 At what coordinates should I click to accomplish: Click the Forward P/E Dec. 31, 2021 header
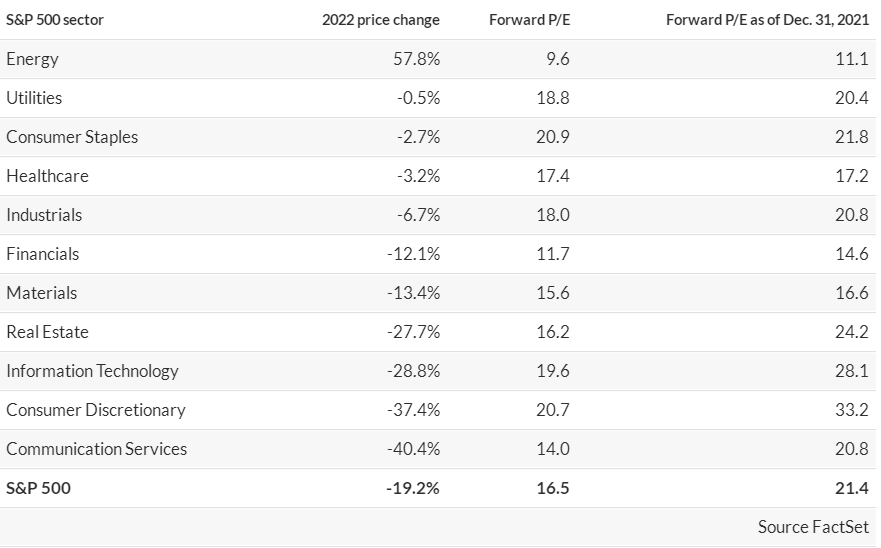pyautogui.click(x=767, y=20)
